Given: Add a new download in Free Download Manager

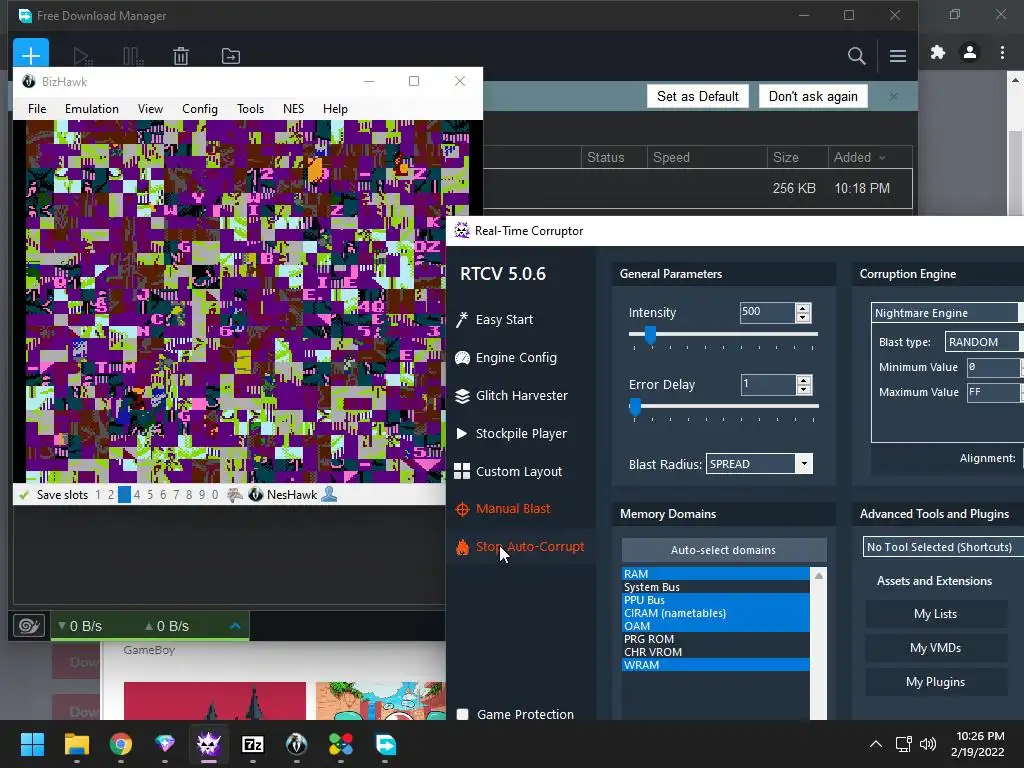Looking at the screenshot, I should (x=31, y=54).
